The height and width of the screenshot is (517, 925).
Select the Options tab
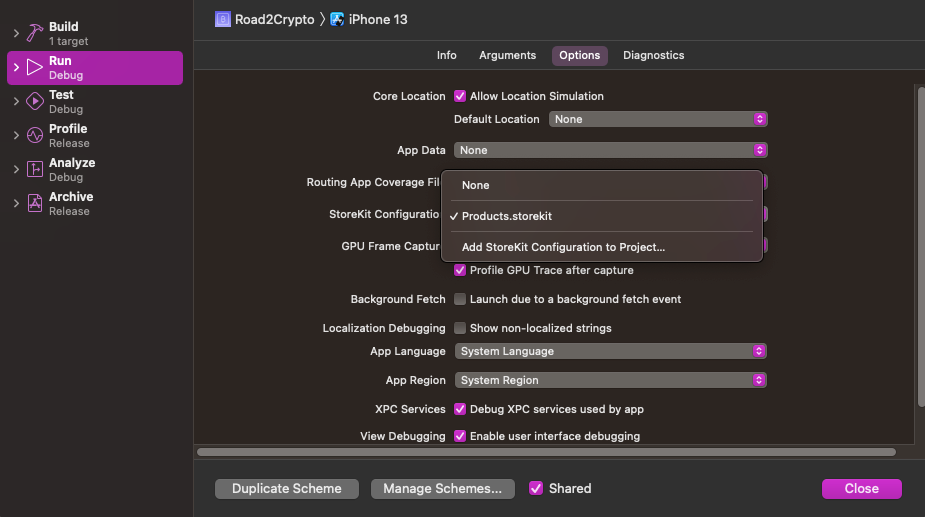[579, 55]
